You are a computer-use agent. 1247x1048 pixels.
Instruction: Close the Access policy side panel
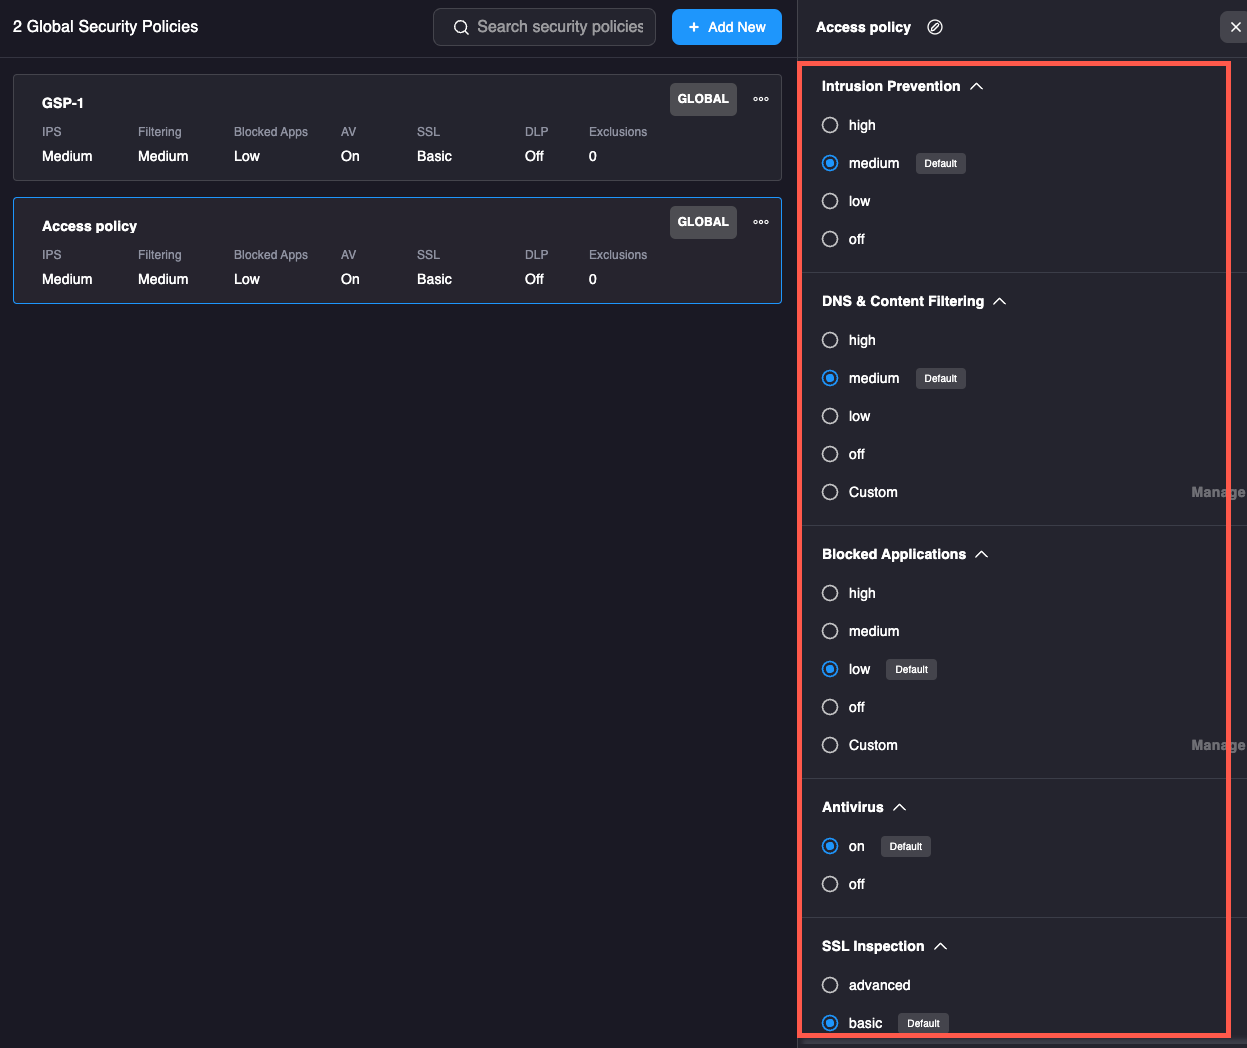coord(1235,27)
